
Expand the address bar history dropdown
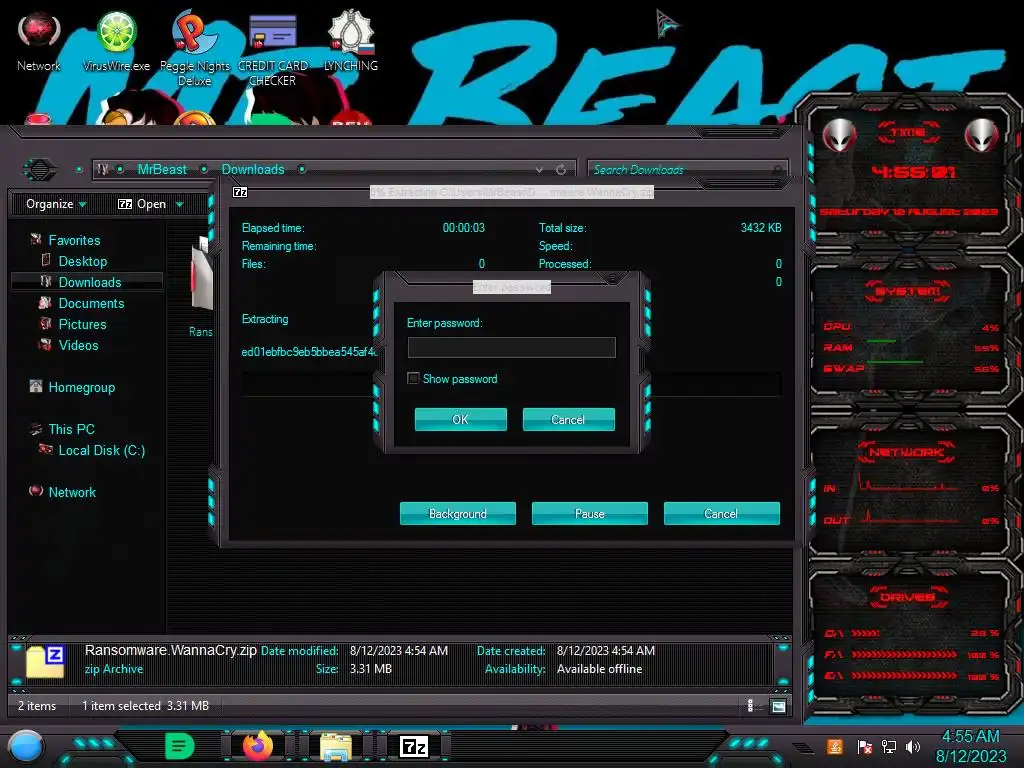click(539, 170)
